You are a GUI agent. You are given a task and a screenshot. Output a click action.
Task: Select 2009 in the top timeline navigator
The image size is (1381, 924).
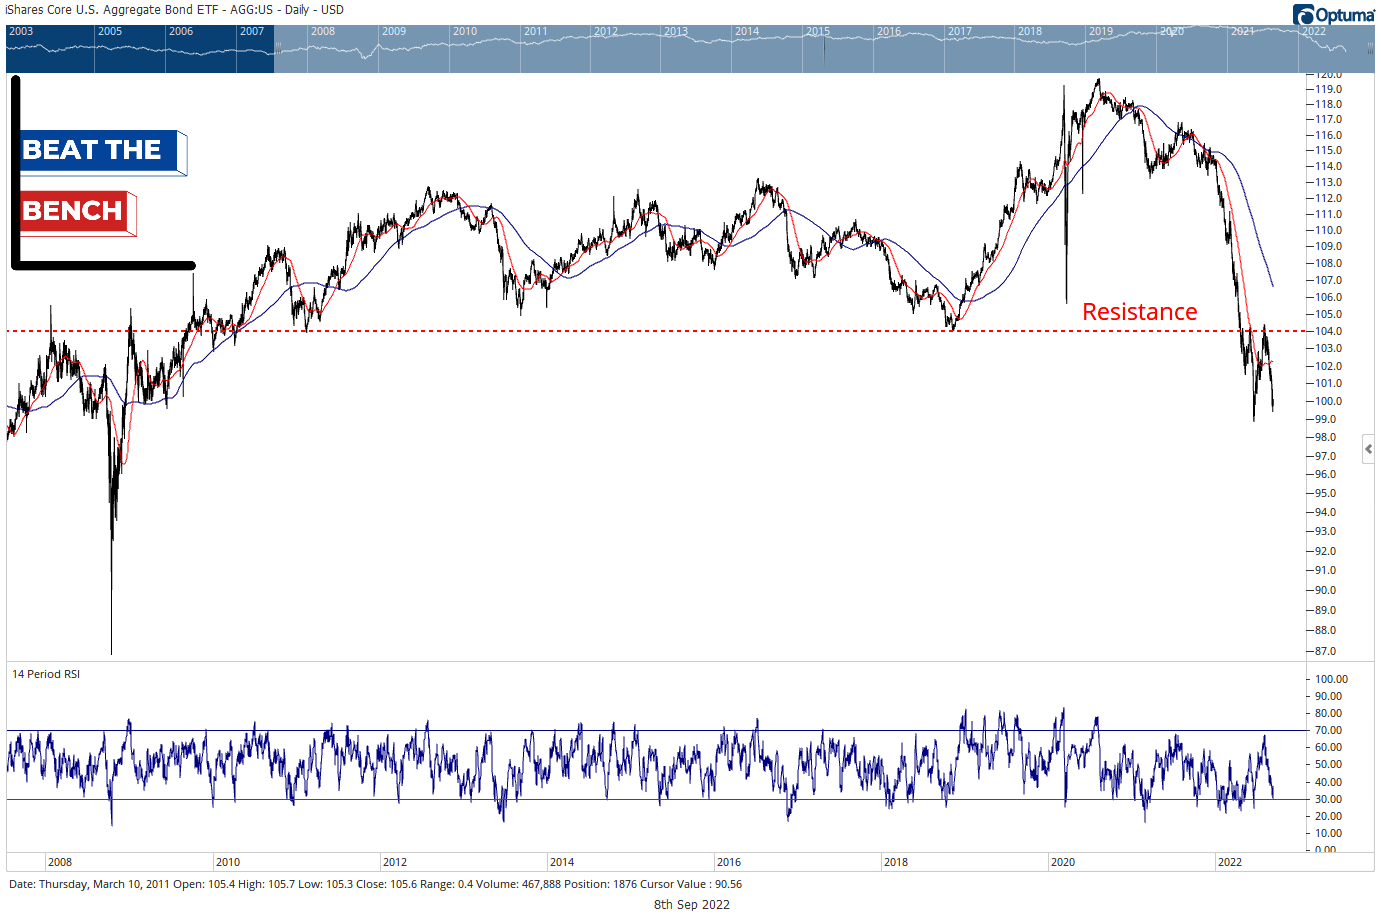[x=394, y=31]
